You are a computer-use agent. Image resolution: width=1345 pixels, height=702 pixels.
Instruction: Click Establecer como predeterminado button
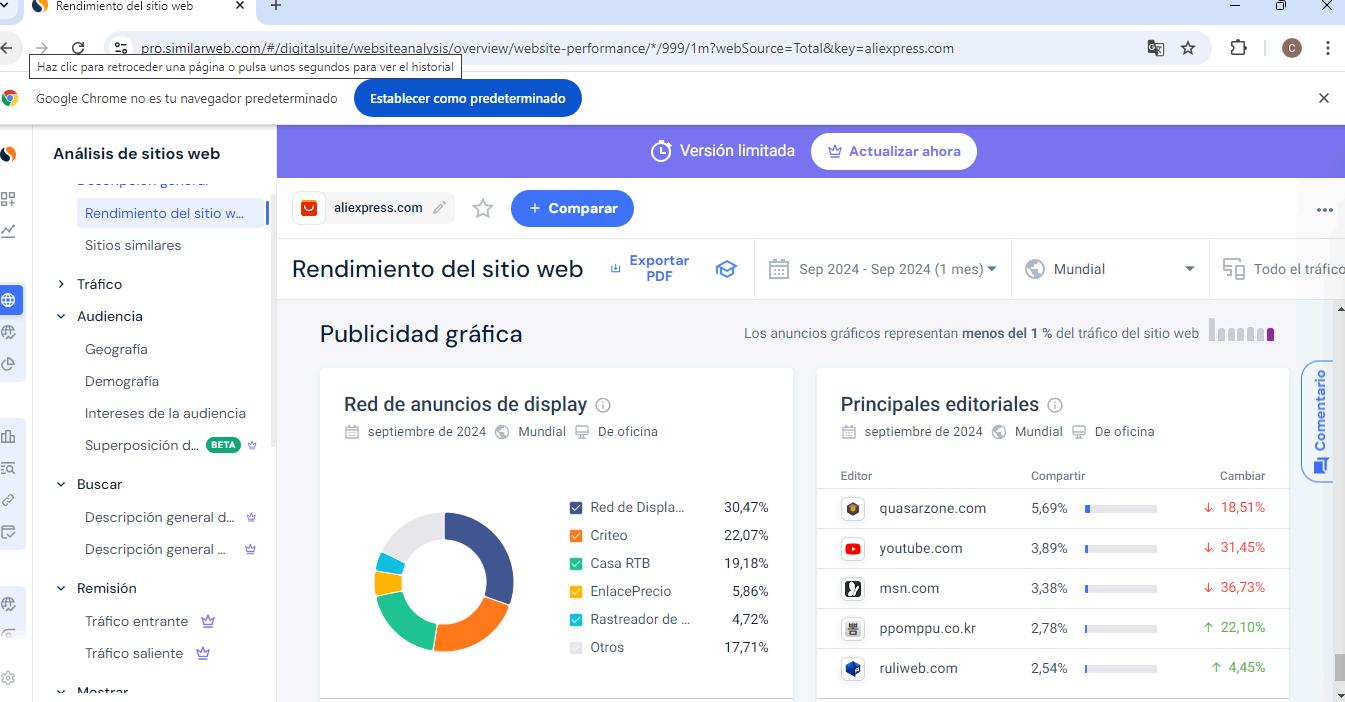pyautogui.click(x=467, y=98)
